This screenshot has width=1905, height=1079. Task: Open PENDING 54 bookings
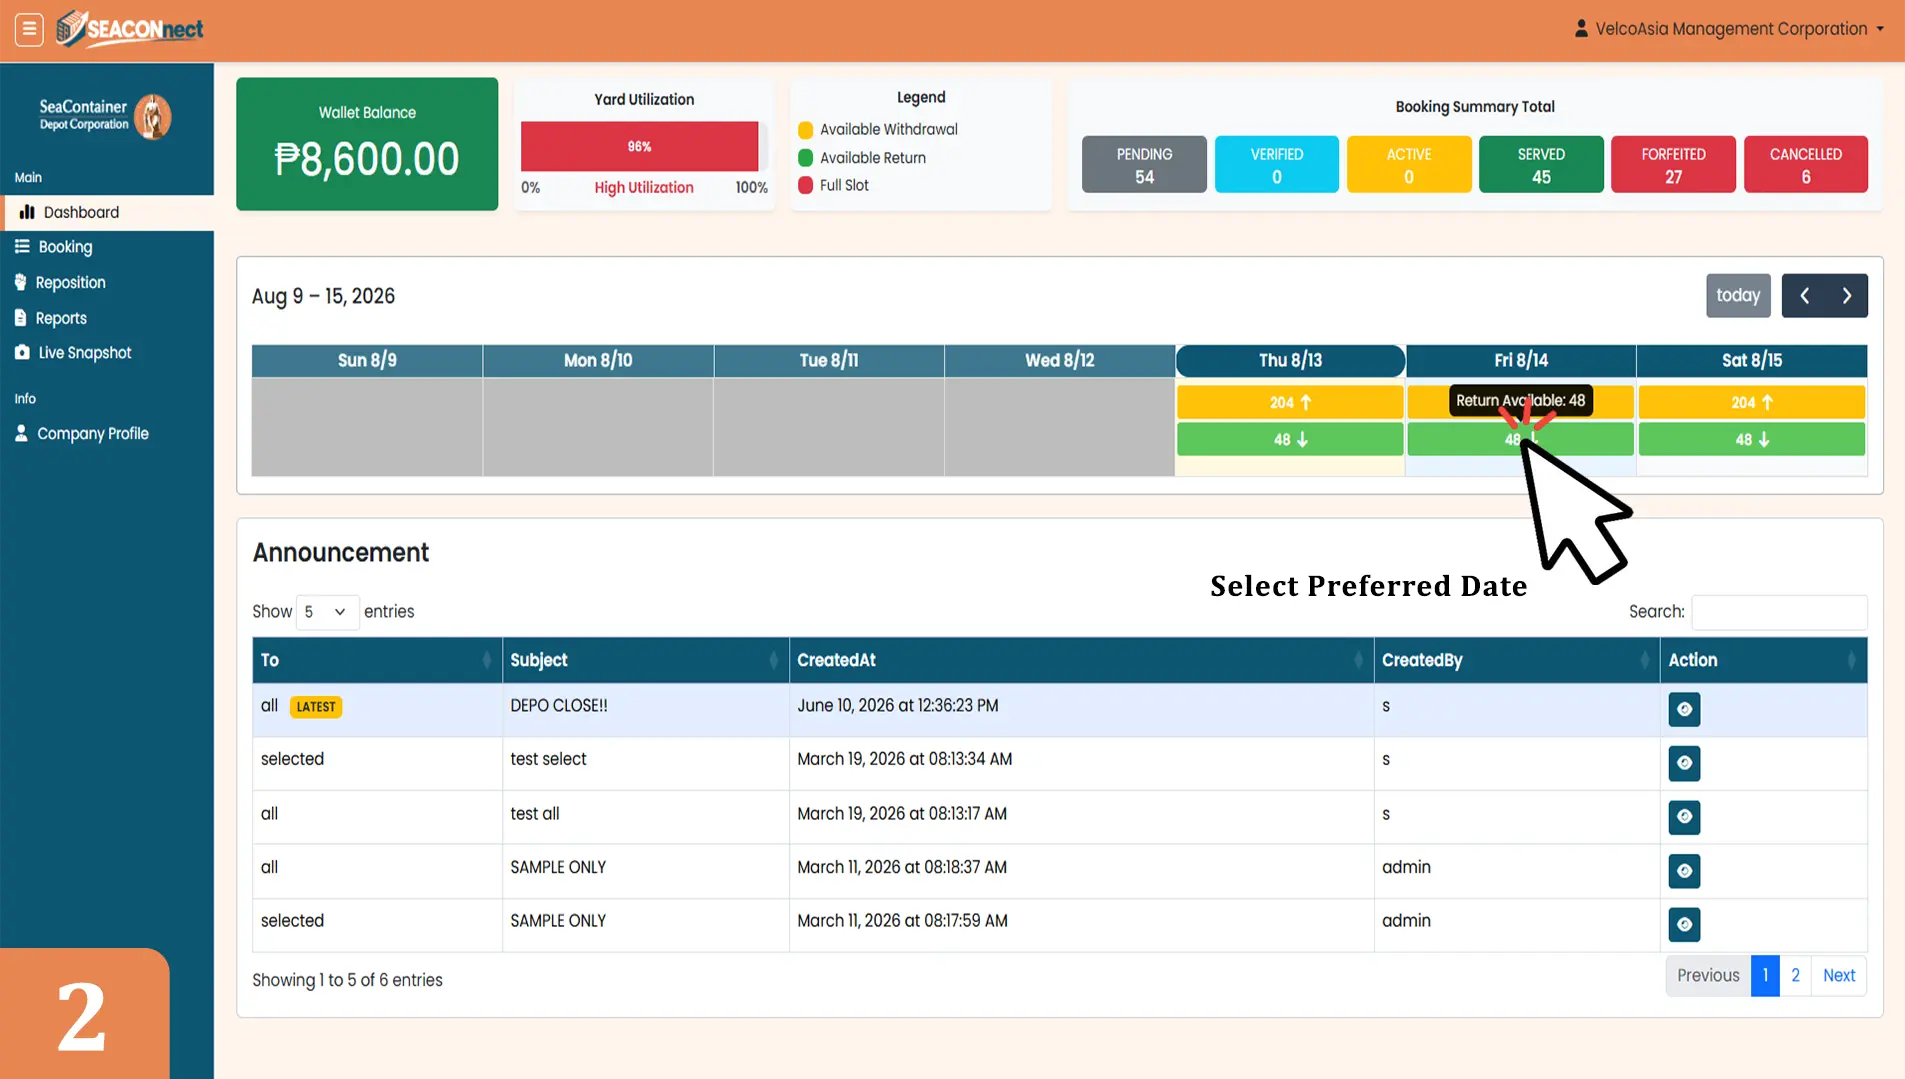click(1144, 164)
